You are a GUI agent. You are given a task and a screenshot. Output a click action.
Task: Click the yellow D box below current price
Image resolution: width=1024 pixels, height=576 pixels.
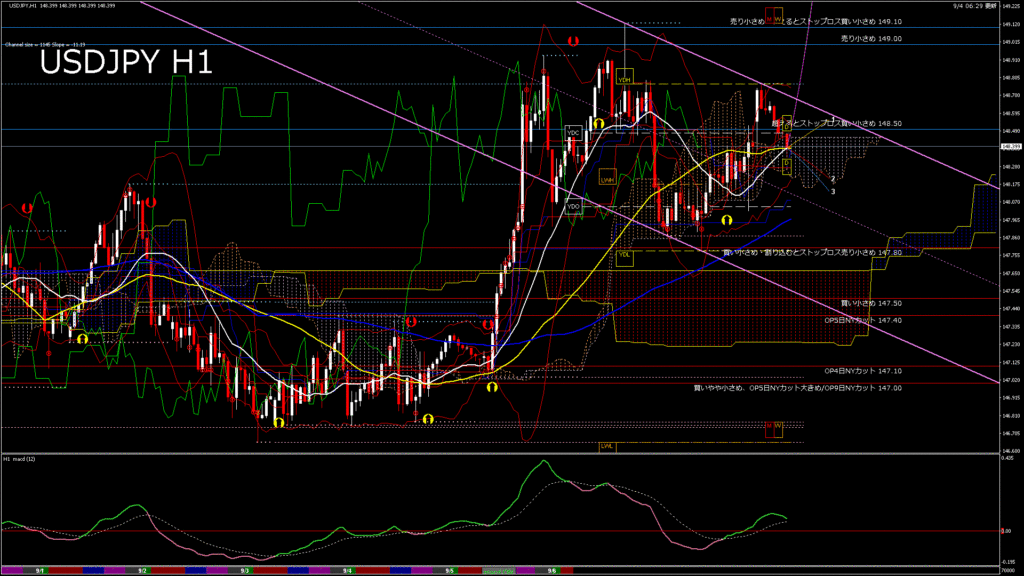click(786, 163)
